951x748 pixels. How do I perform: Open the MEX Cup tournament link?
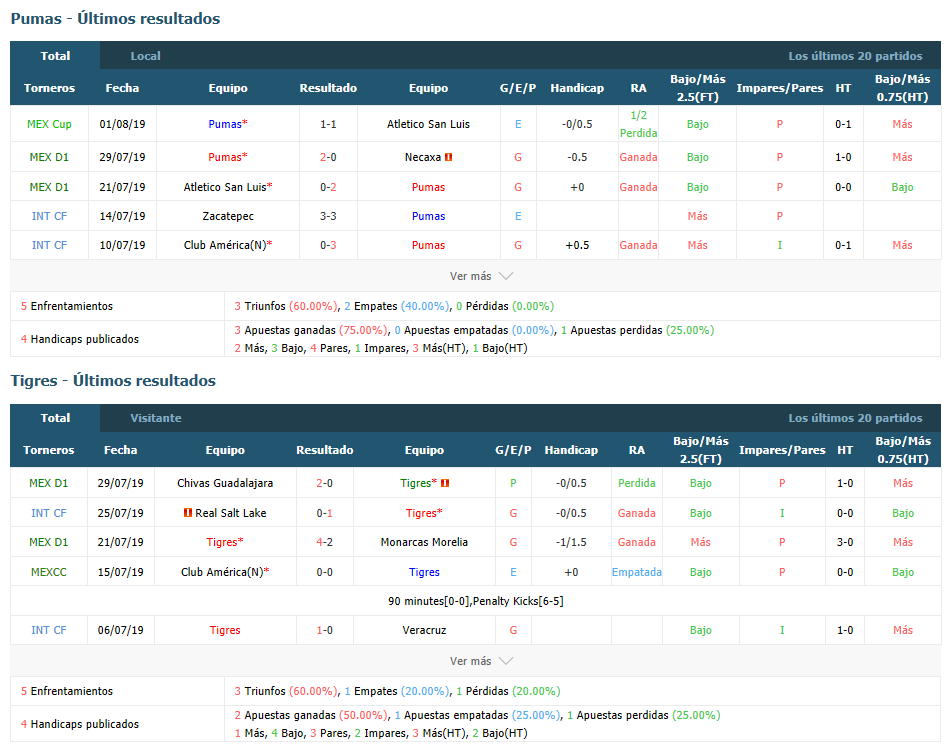[49, 124]
